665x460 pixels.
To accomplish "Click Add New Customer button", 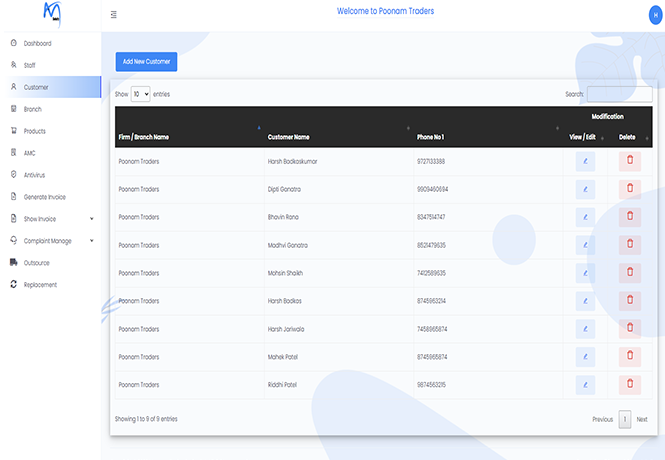I will [146, 61].
